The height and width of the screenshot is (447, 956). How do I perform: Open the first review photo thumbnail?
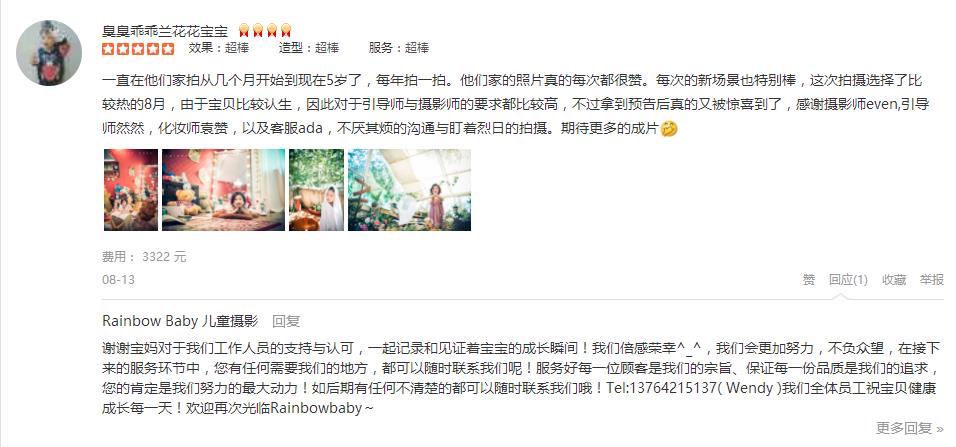(x=130, y=190)
